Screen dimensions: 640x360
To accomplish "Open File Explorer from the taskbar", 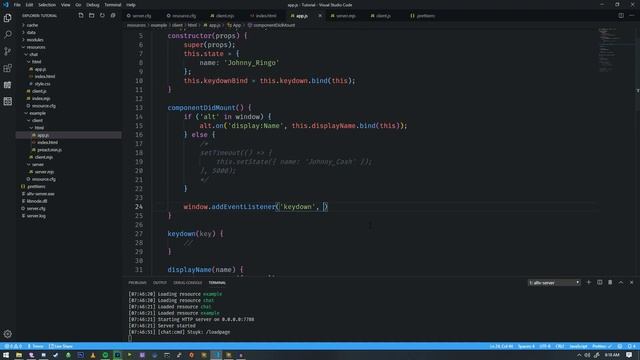I will (x=18, y=355).
